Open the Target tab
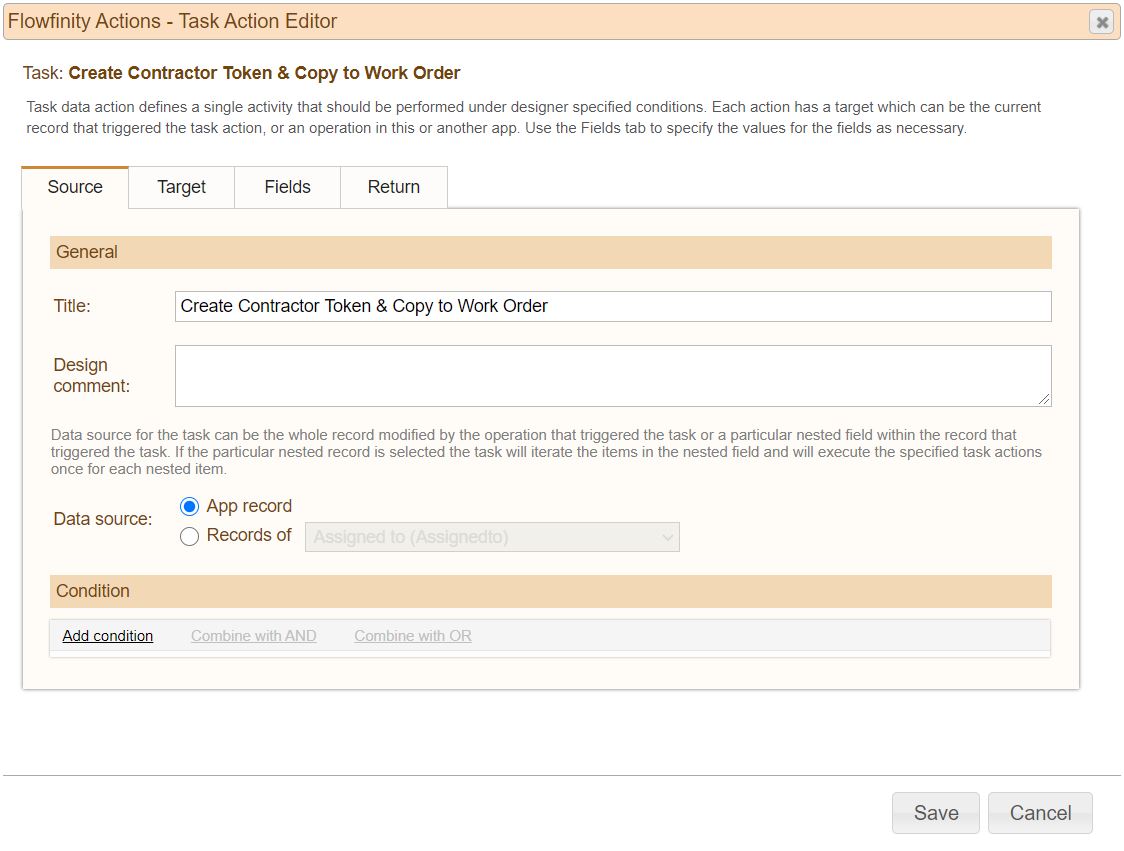 181,187
